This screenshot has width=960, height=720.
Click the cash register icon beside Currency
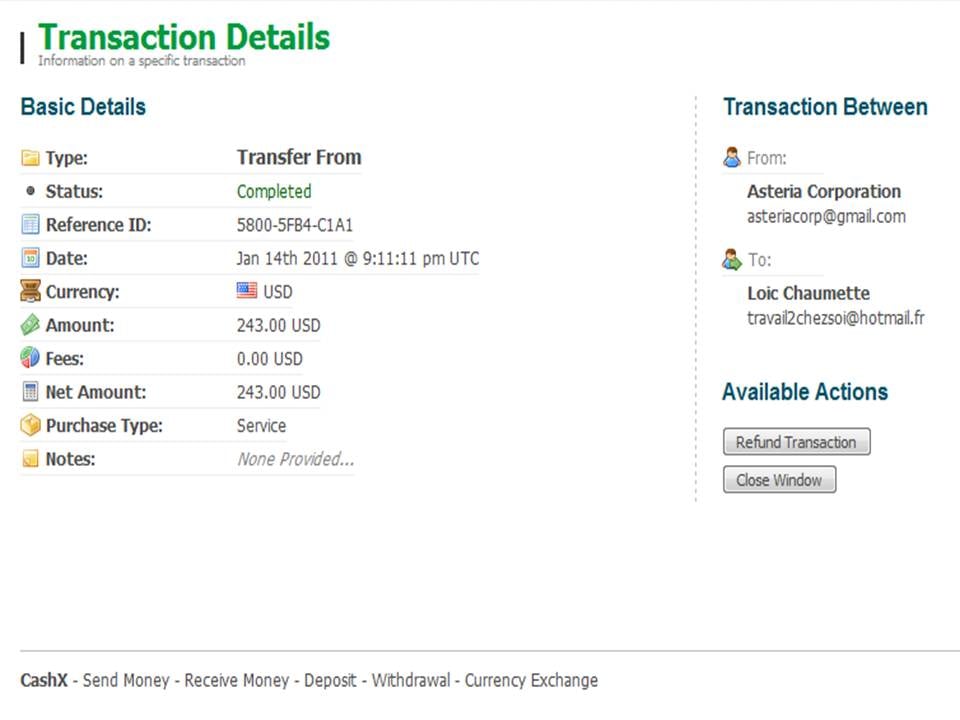pos(30,291)
